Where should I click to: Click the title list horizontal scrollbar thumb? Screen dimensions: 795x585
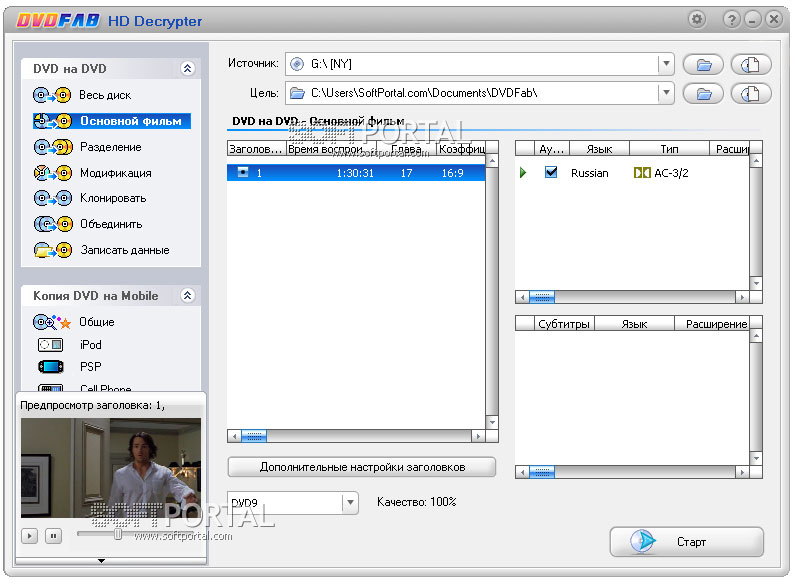(254, 436)
